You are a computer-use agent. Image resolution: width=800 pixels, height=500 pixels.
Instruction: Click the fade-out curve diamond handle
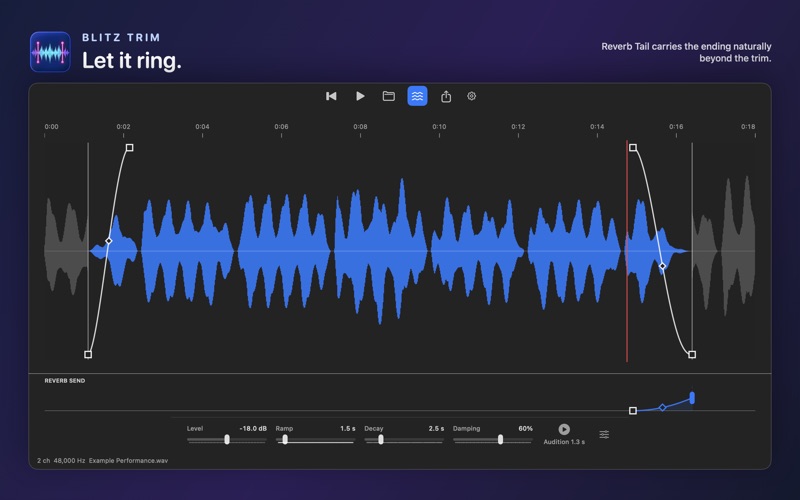[x=662, y=266]
